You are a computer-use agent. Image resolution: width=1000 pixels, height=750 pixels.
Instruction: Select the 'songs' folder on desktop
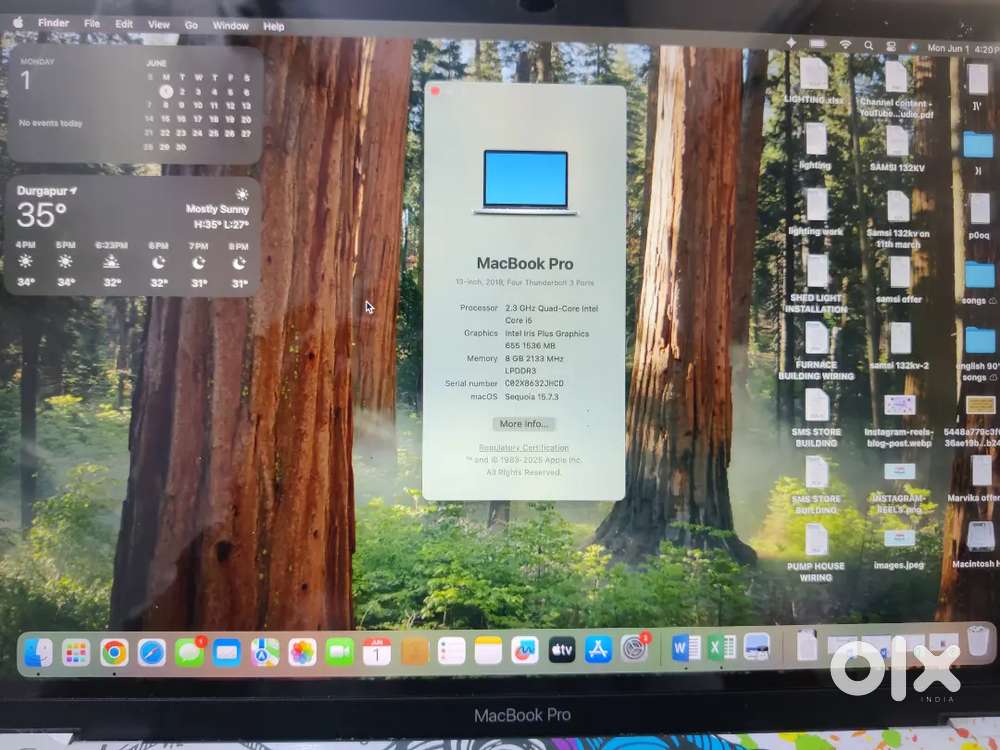click(978, 283)
